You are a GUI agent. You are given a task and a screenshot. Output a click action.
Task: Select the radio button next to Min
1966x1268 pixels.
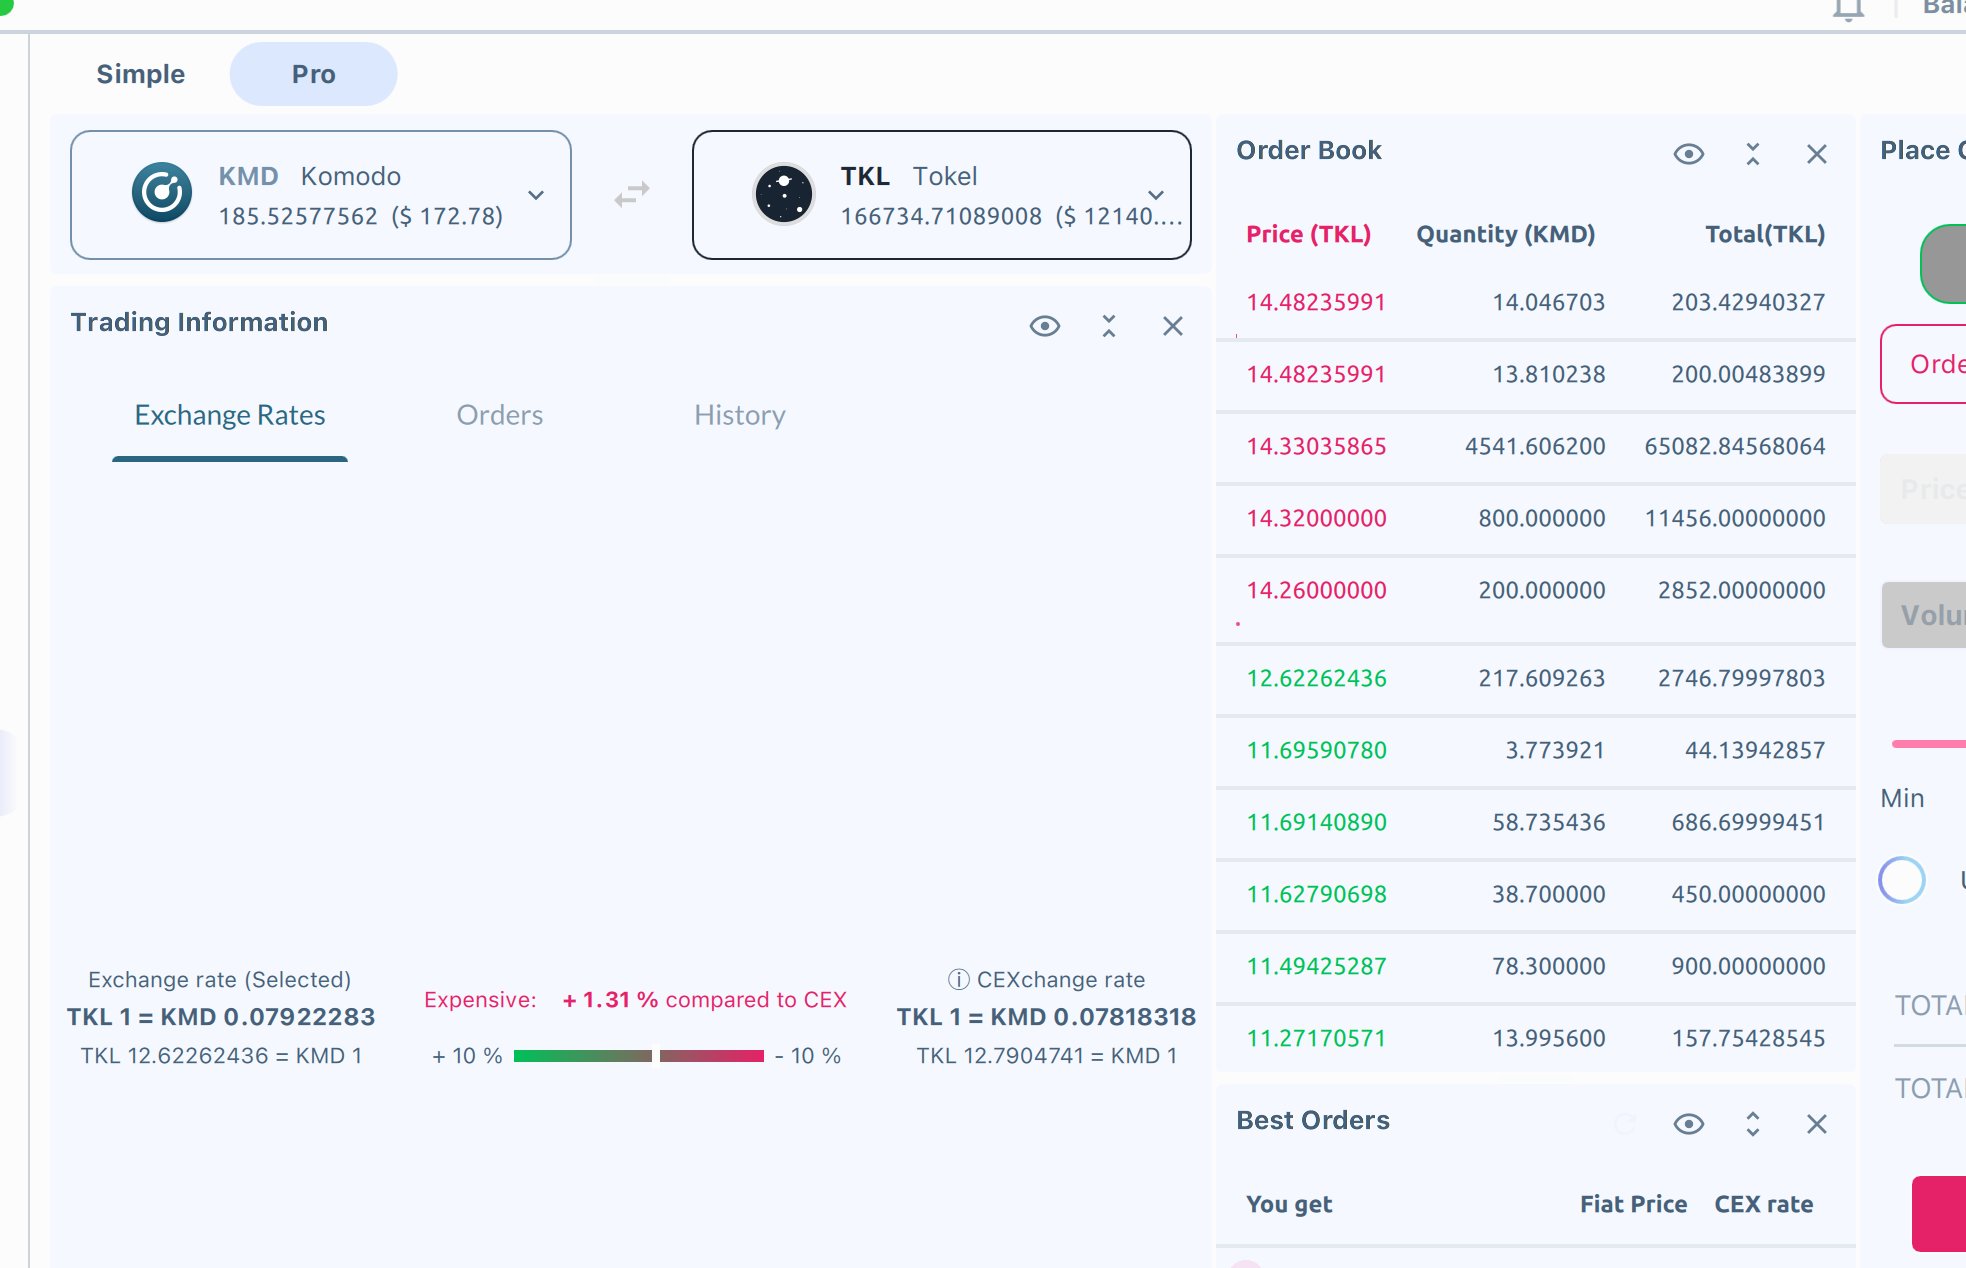[x=1902, y=880]
